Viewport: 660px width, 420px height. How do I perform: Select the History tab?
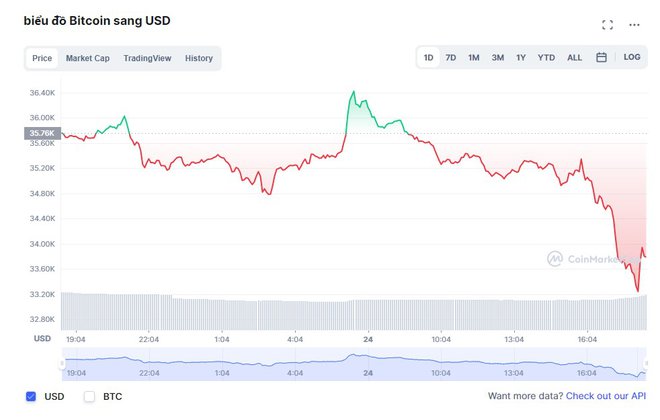coord(199,58)
